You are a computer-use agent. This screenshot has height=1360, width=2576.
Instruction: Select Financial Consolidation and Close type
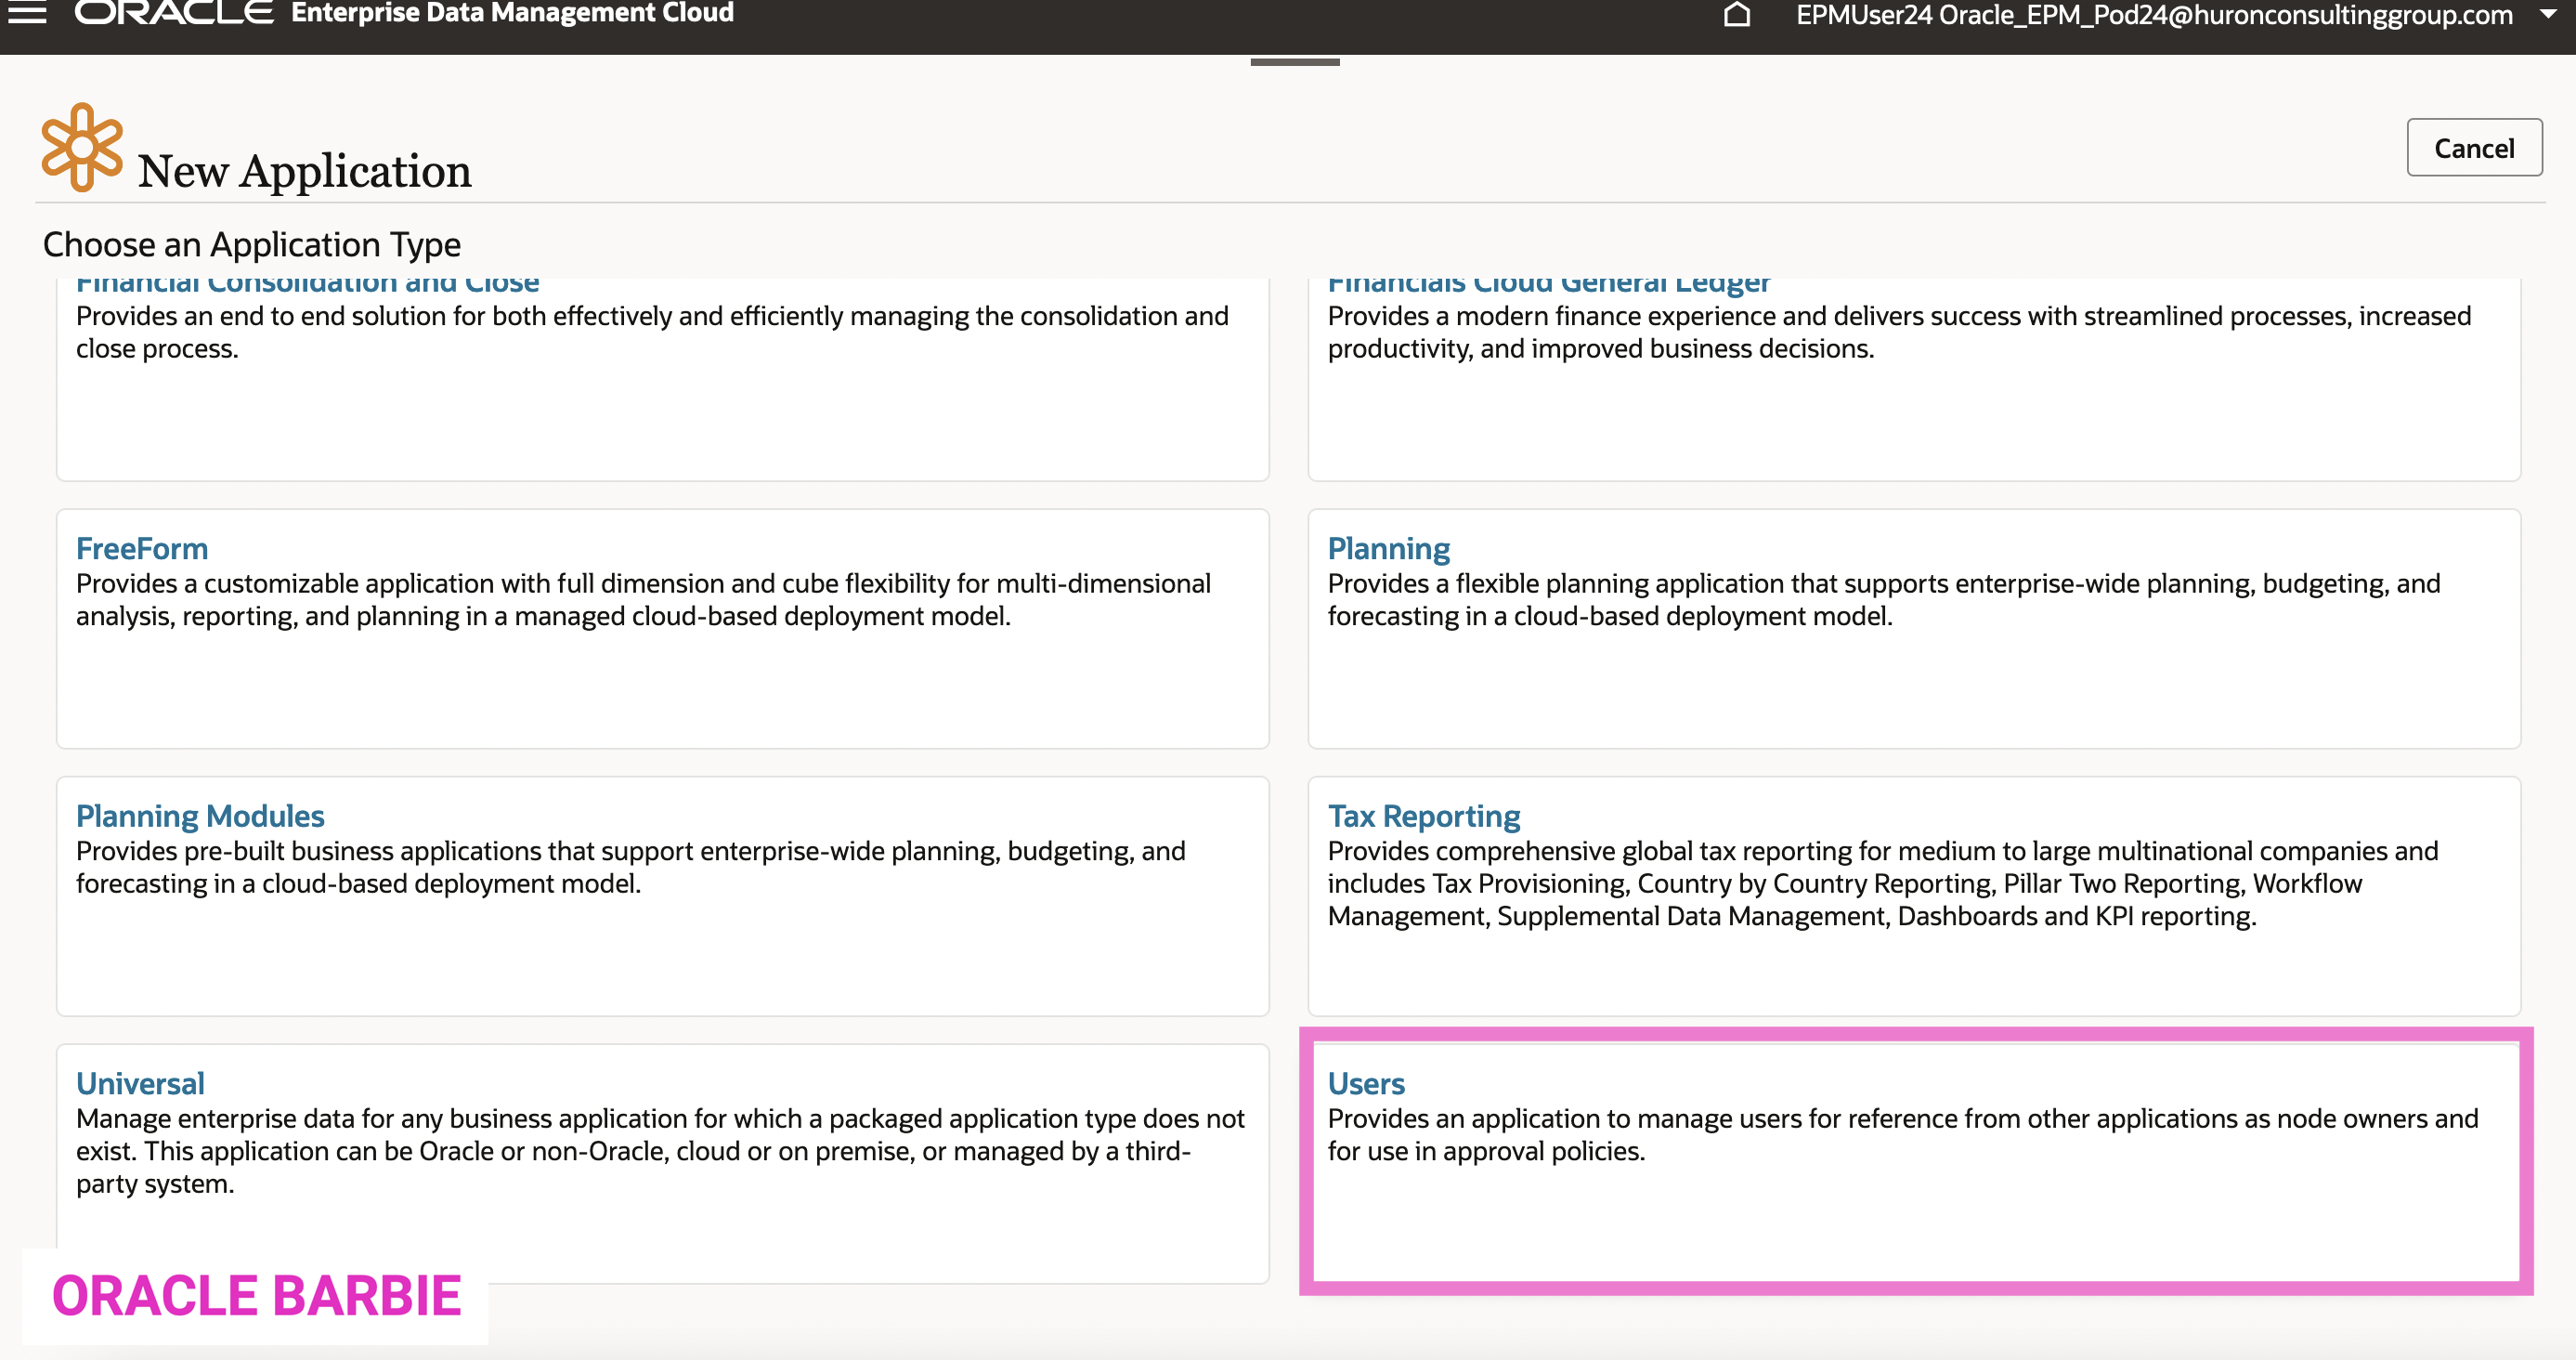(x=307, y=285)
